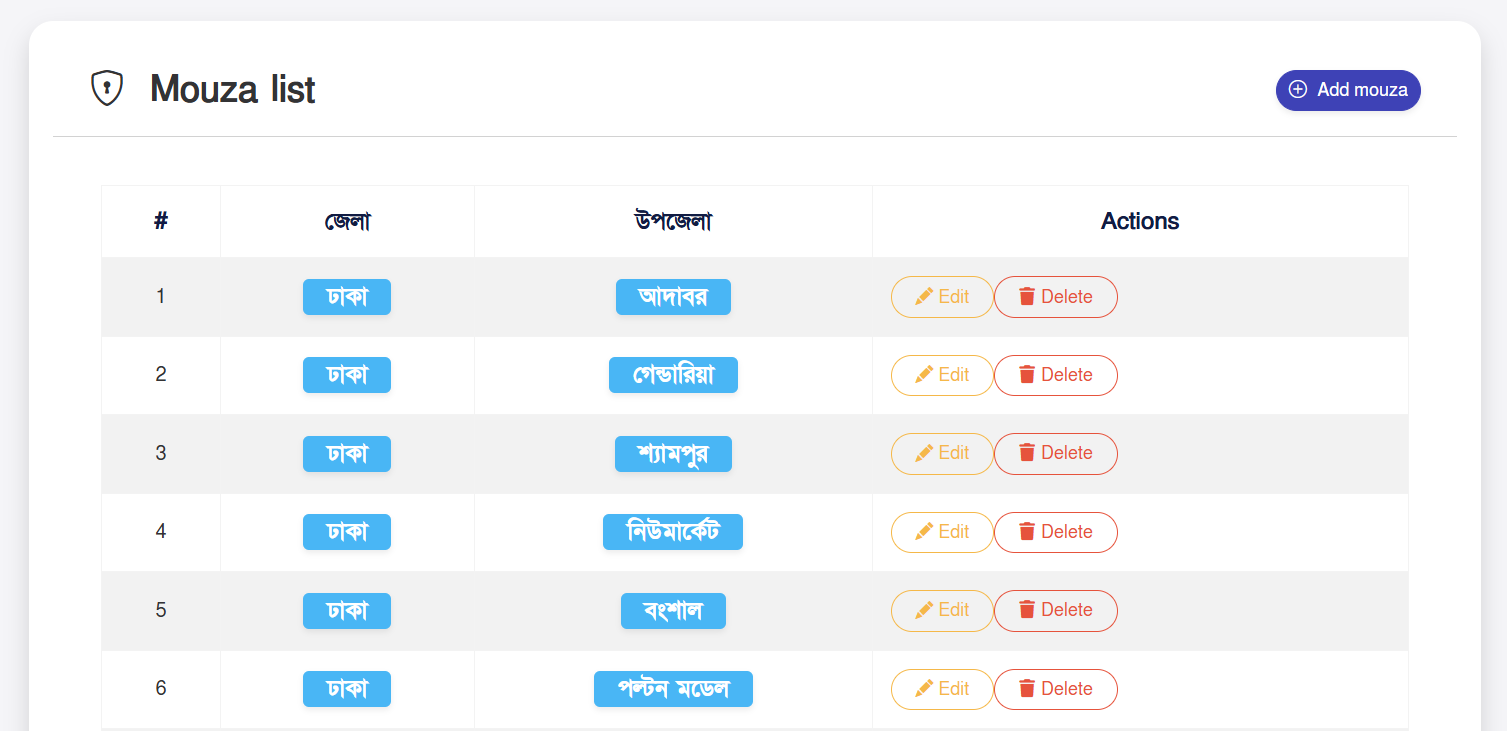Image resolution: width=1507 pixels, height=731 pixels.
Task: Click the plus icon in Add mouza
Action: [1297, 90]
